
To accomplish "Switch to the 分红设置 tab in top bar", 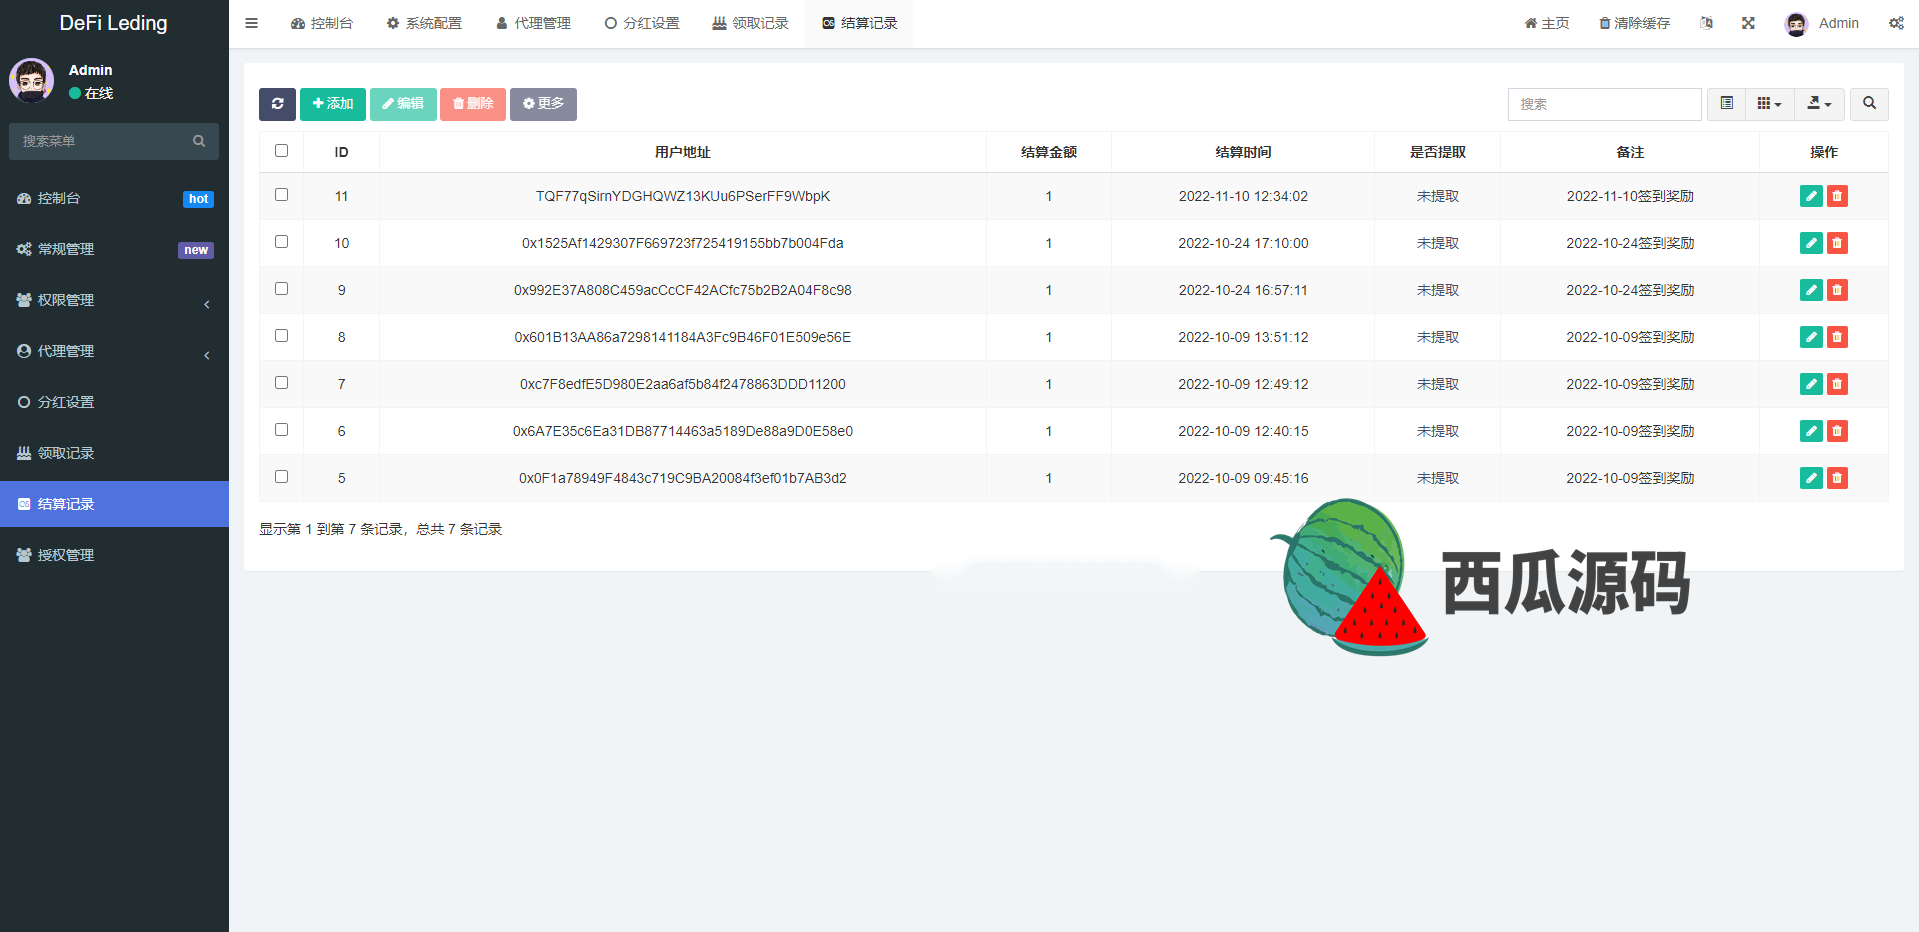I will click(x=642, y=23).
